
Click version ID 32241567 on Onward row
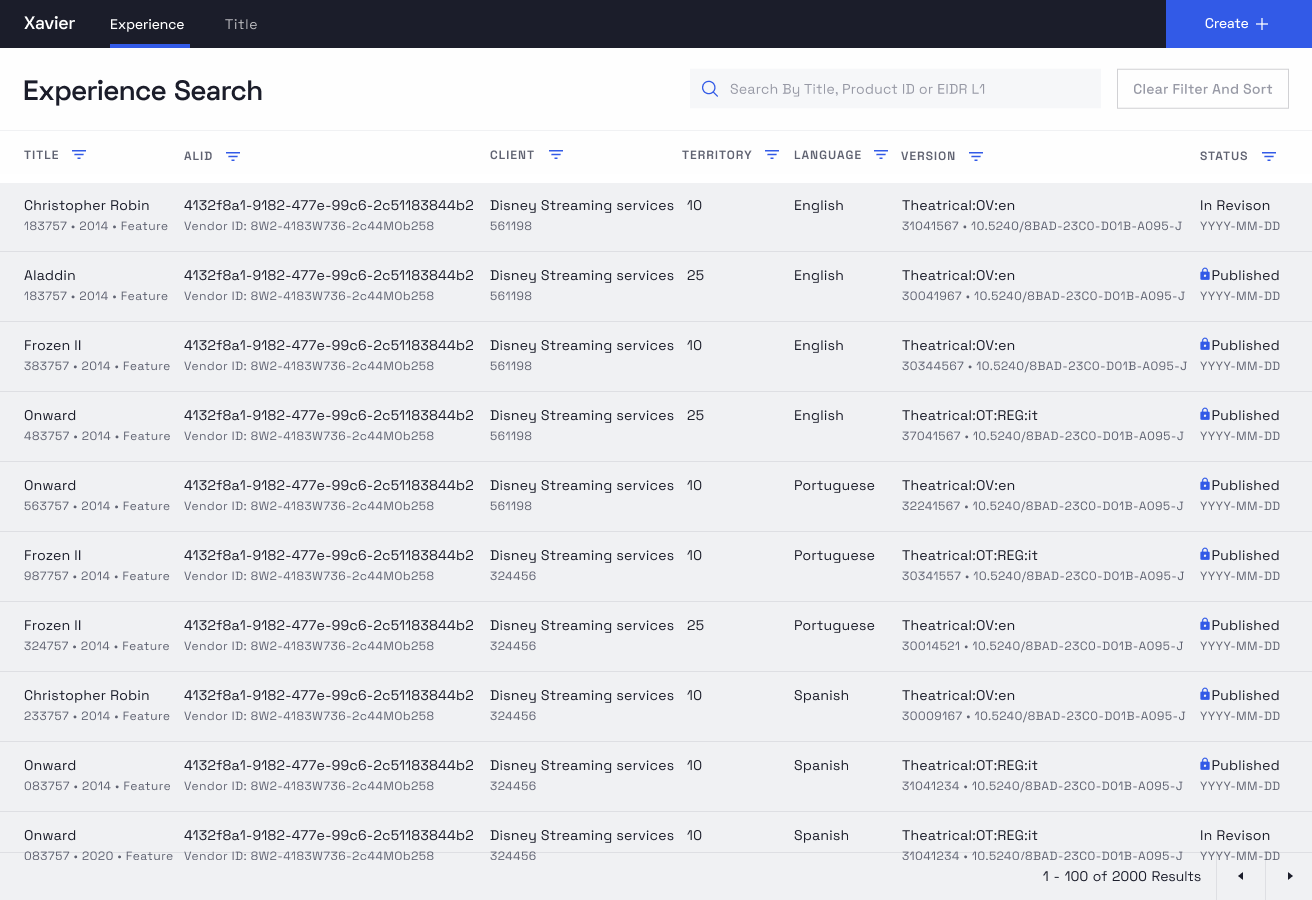932,506
